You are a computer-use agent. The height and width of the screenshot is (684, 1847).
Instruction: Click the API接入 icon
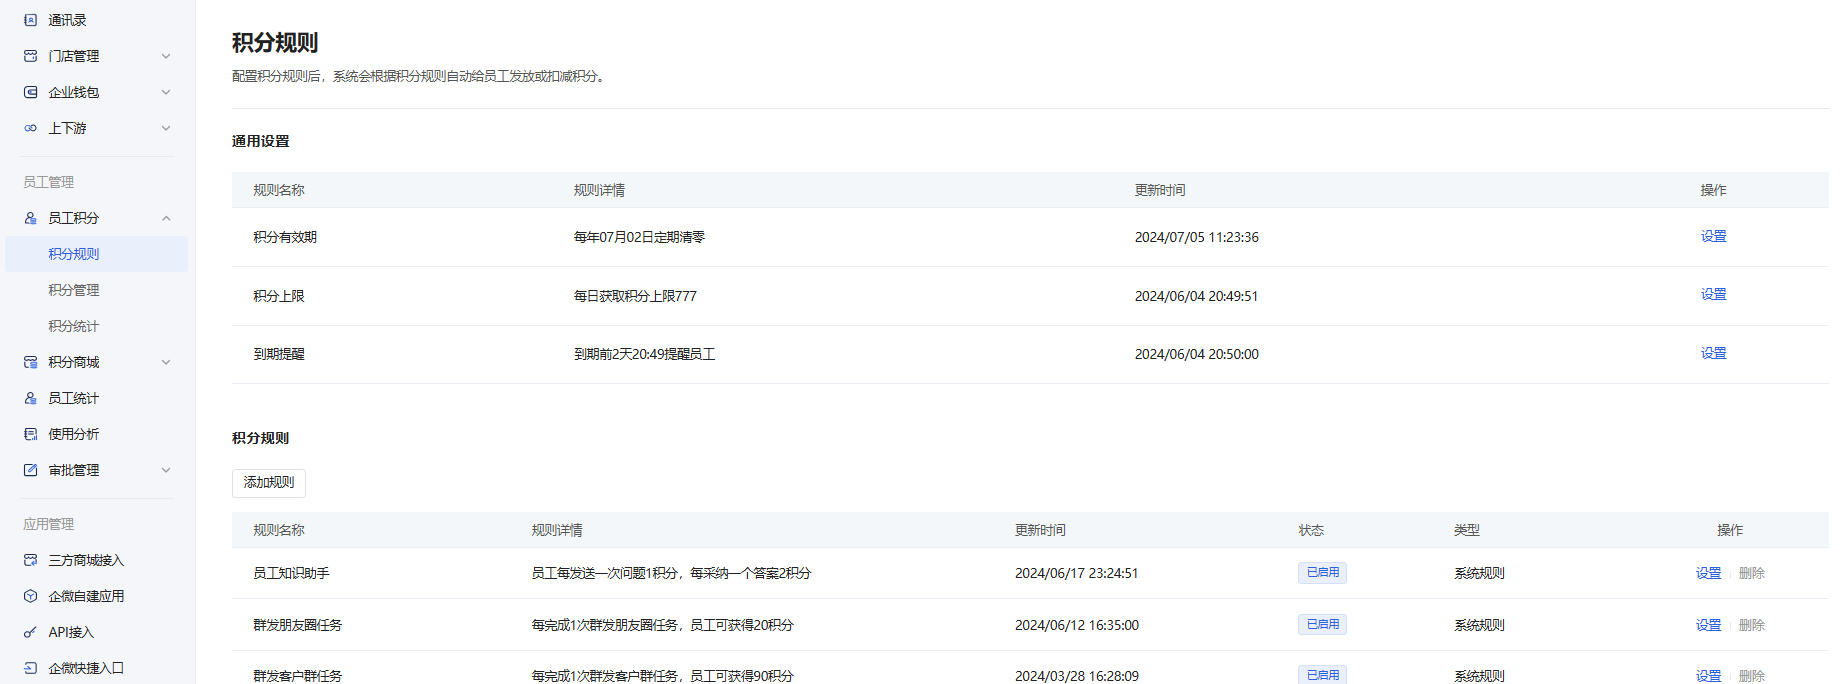point(31,632)
